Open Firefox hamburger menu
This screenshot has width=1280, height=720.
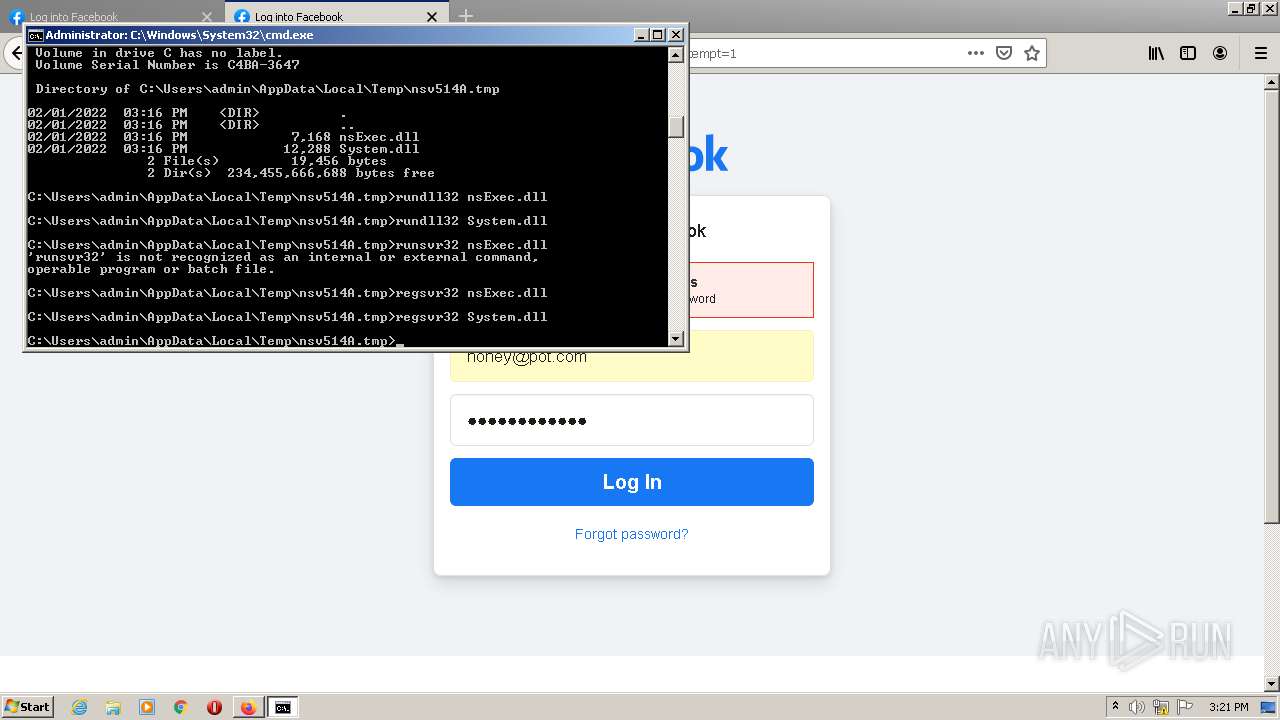coord(1261,53)
